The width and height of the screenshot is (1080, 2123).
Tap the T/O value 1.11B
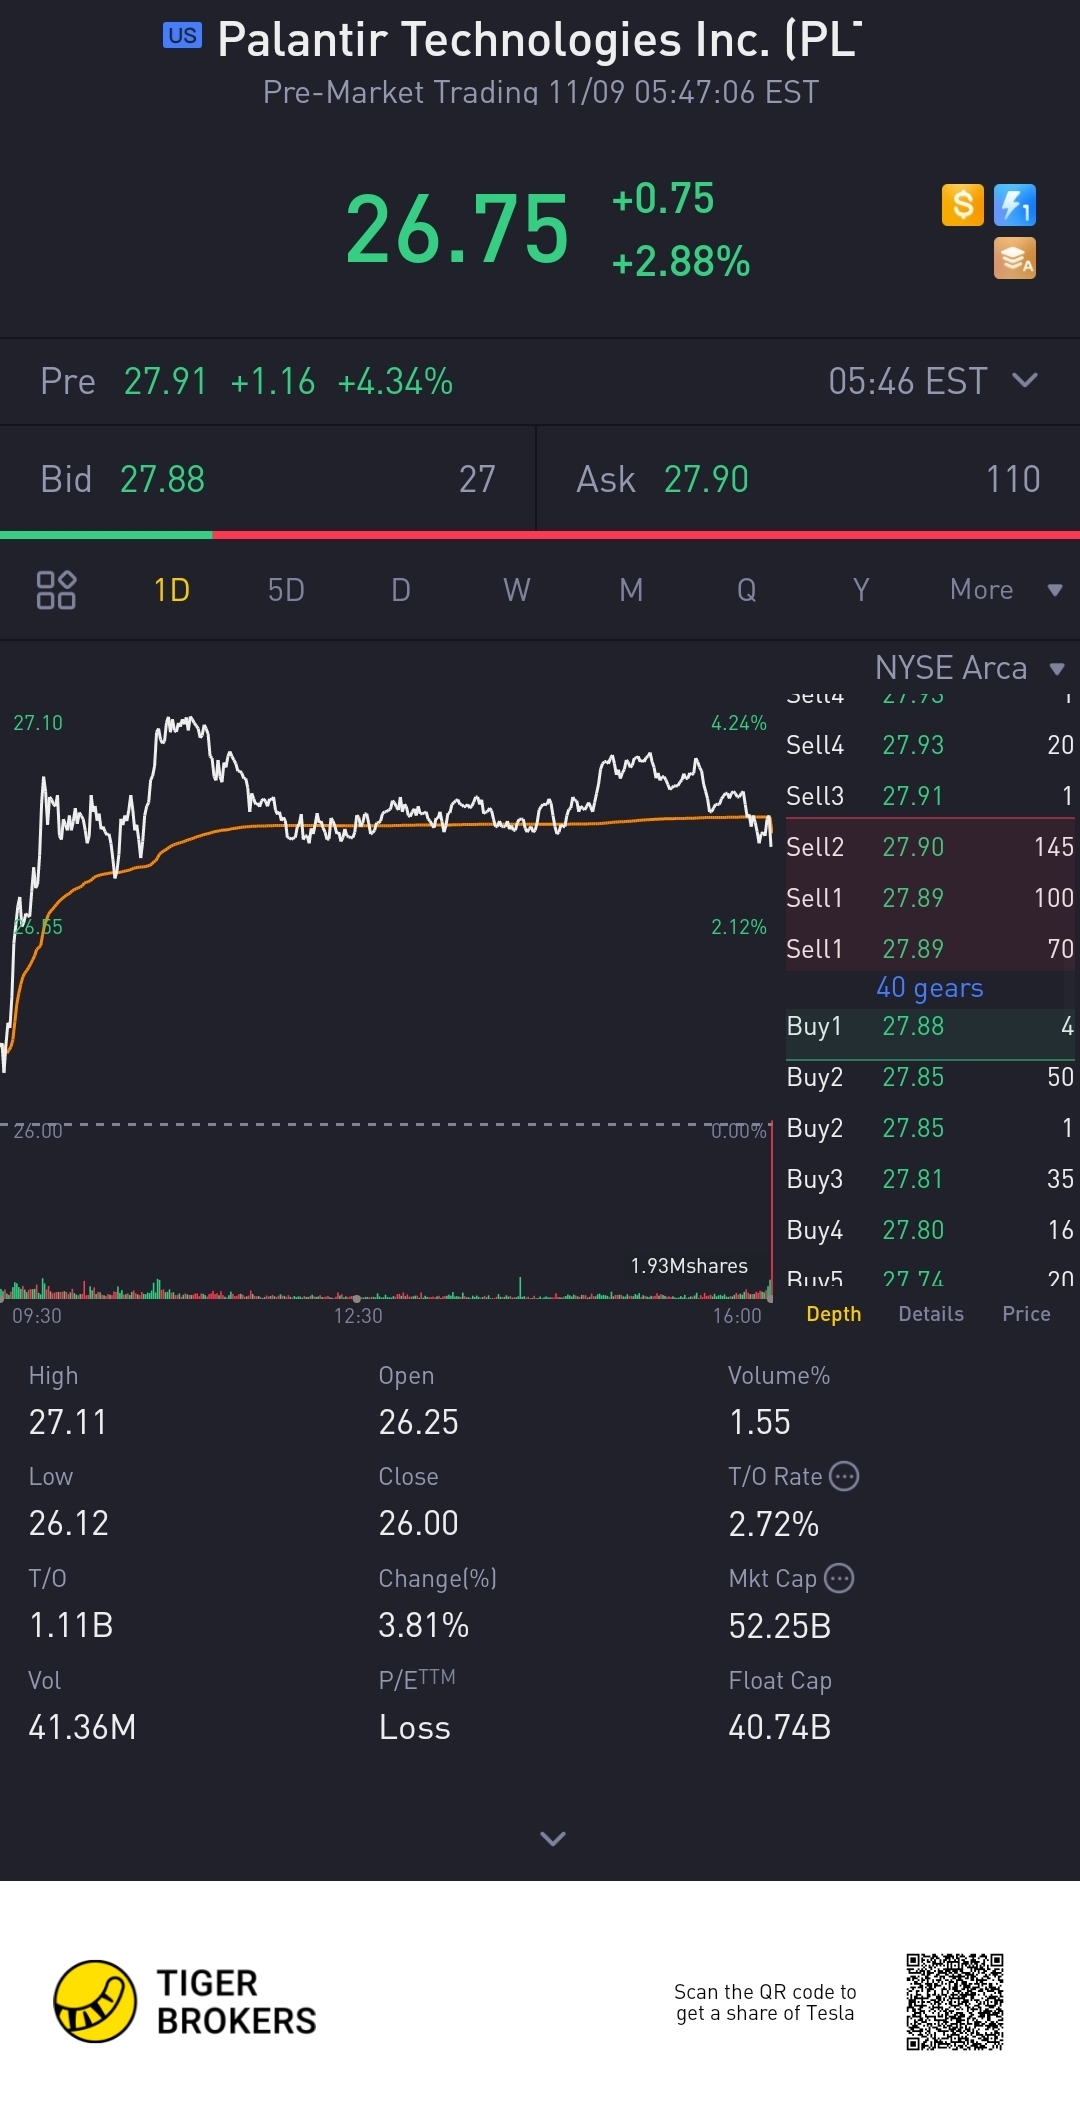(71, 1625)
